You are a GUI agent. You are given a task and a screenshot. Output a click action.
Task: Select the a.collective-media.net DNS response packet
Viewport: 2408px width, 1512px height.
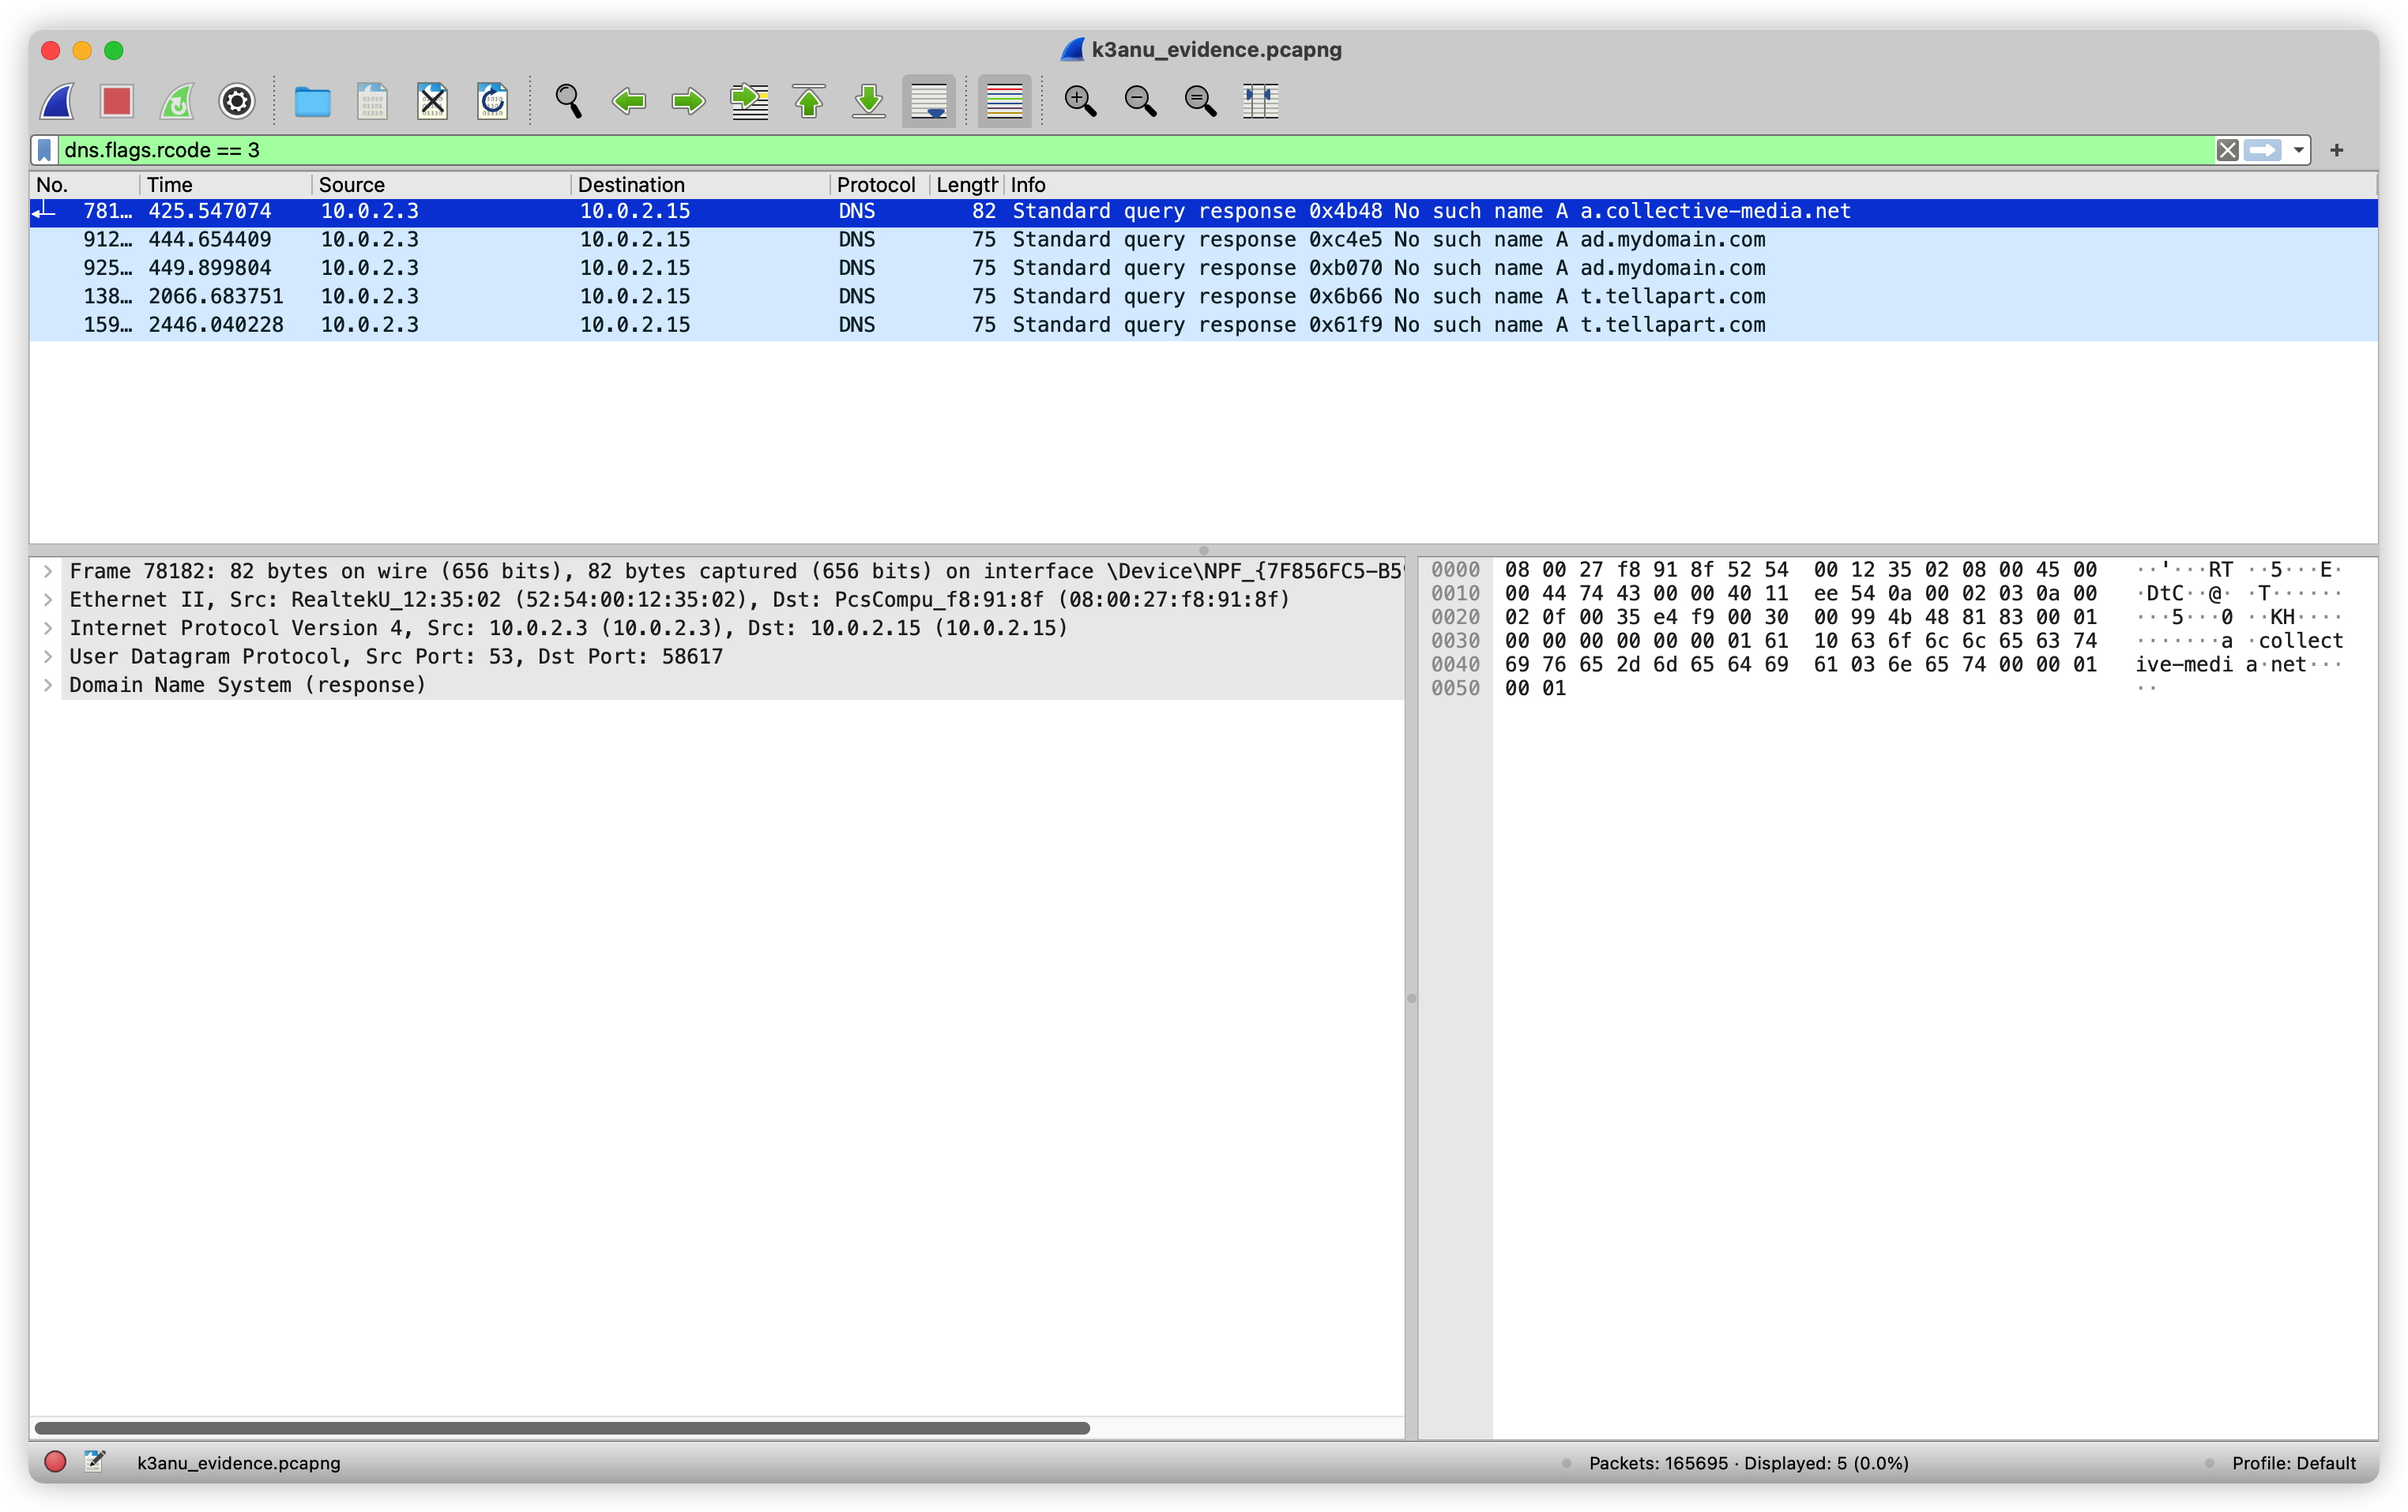tap(1203, 212)
